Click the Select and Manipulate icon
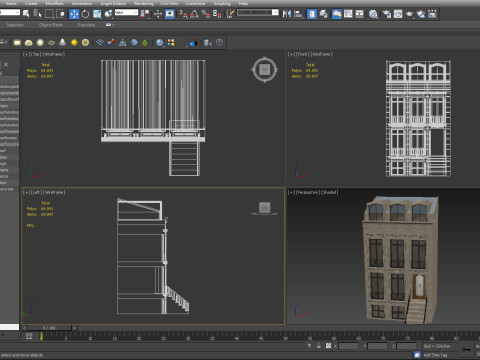This screenshot has width=480, height=360. [x=158, y=14]
